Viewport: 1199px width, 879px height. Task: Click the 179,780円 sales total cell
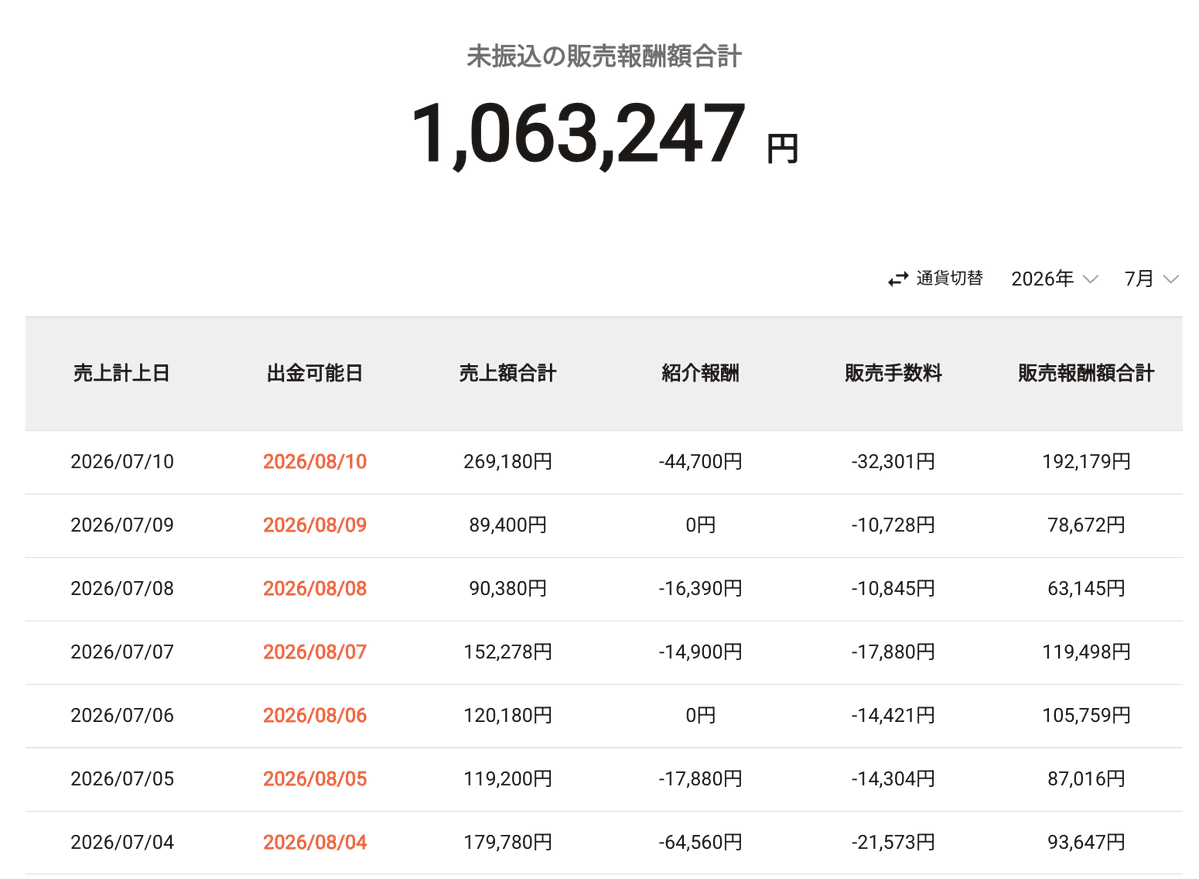point(508,842)
